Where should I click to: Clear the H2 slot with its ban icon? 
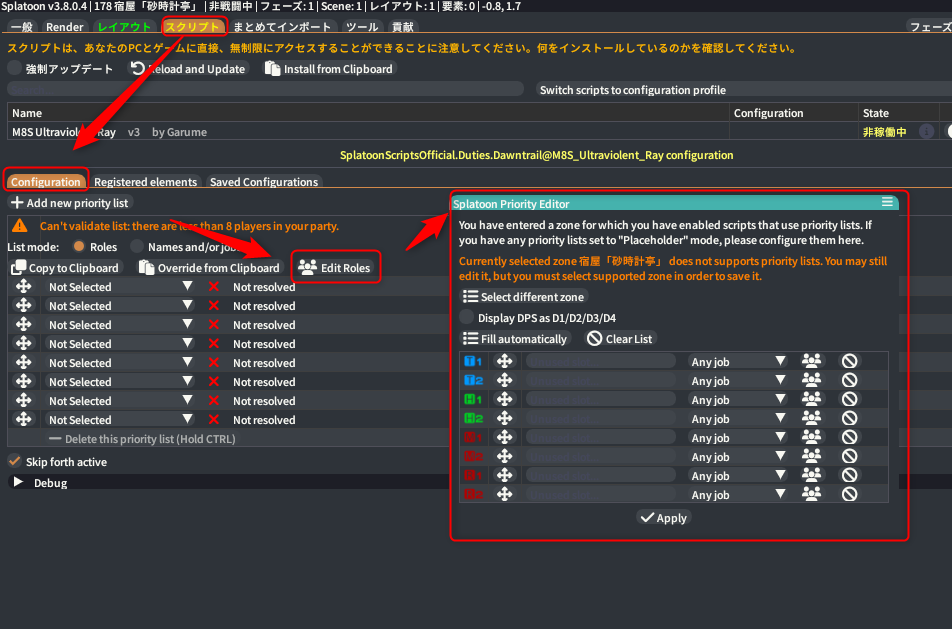tap(849, 418)
